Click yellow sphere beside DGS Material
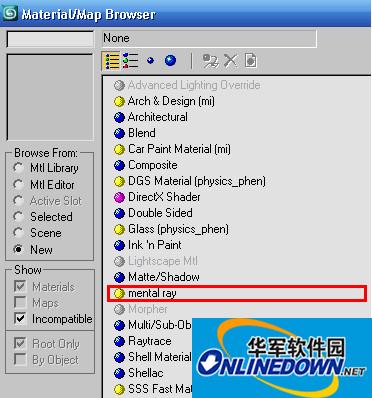The height and width of the screenshot is (398, 372). [x=119, y=181]
